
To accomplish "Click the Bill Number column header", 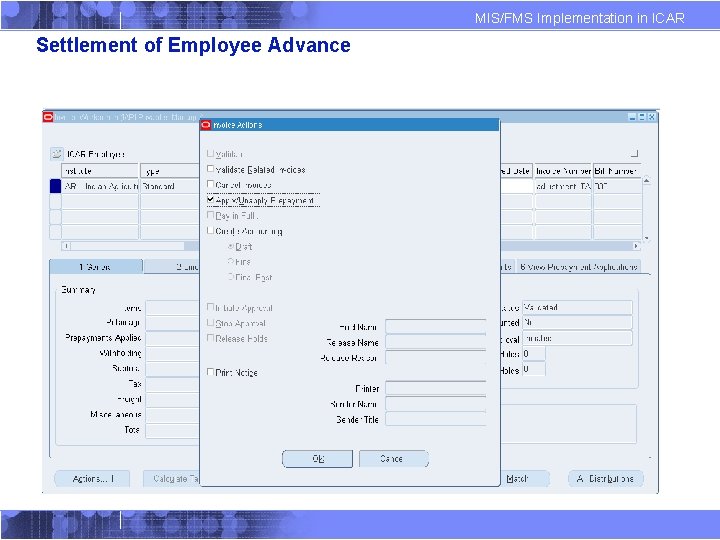I will click(617, 171).
